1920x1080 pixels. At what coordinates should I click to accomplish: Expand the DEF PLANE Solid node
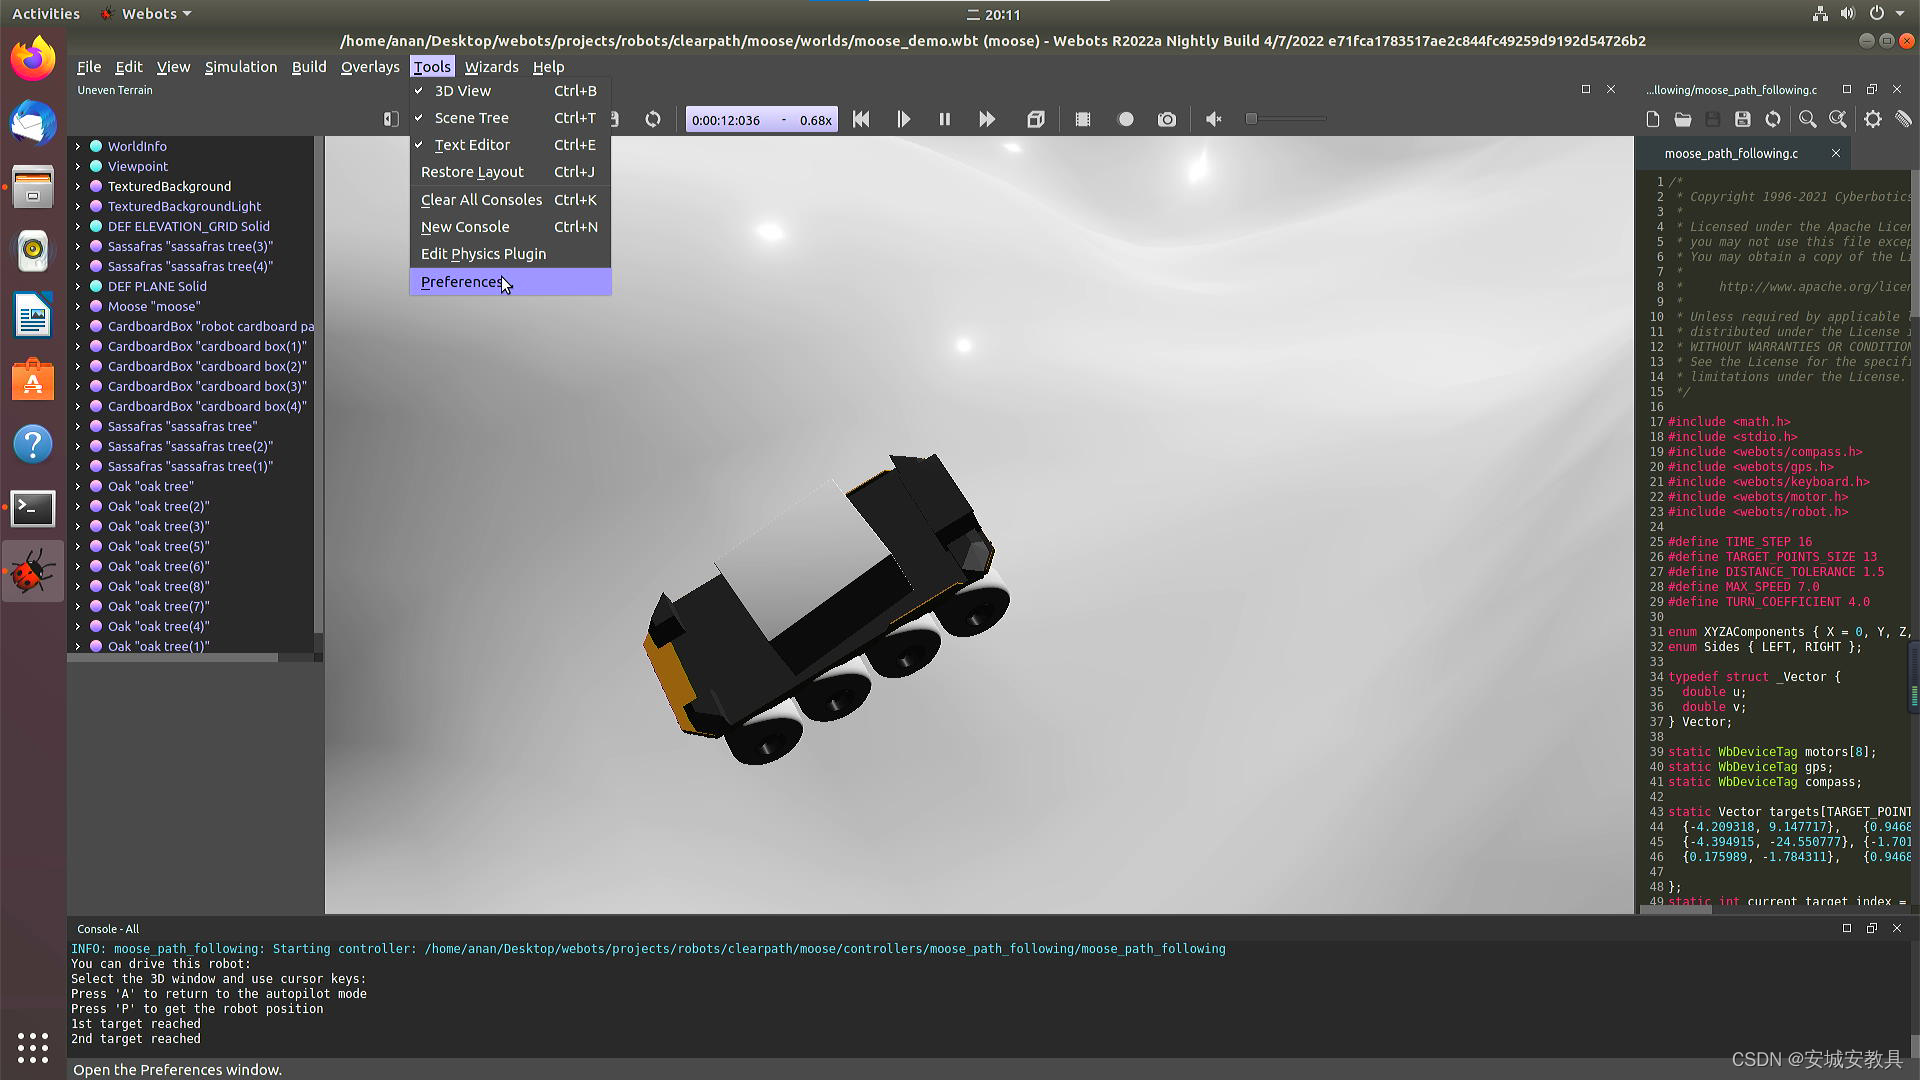tap(78, 286)
